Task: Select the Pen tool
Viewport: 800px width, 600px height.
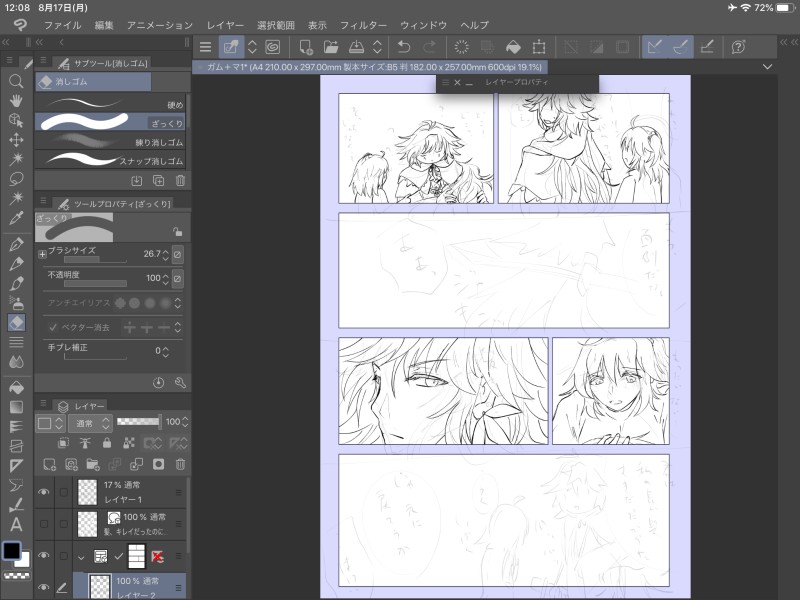Action: tap(16, 244)
